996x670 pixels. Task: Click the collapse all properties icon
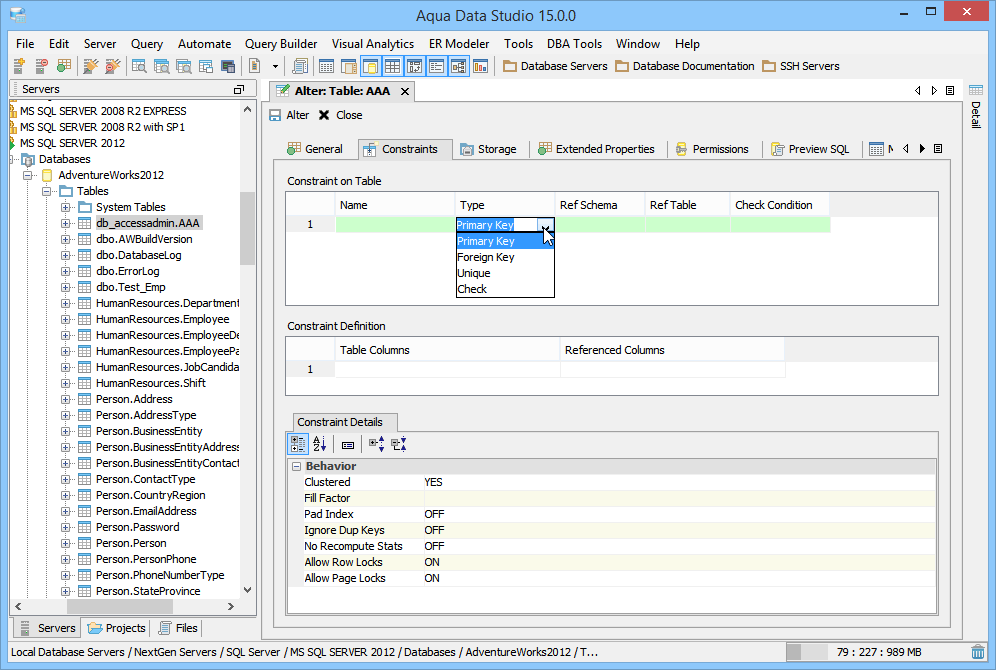(x=398, y=444)
